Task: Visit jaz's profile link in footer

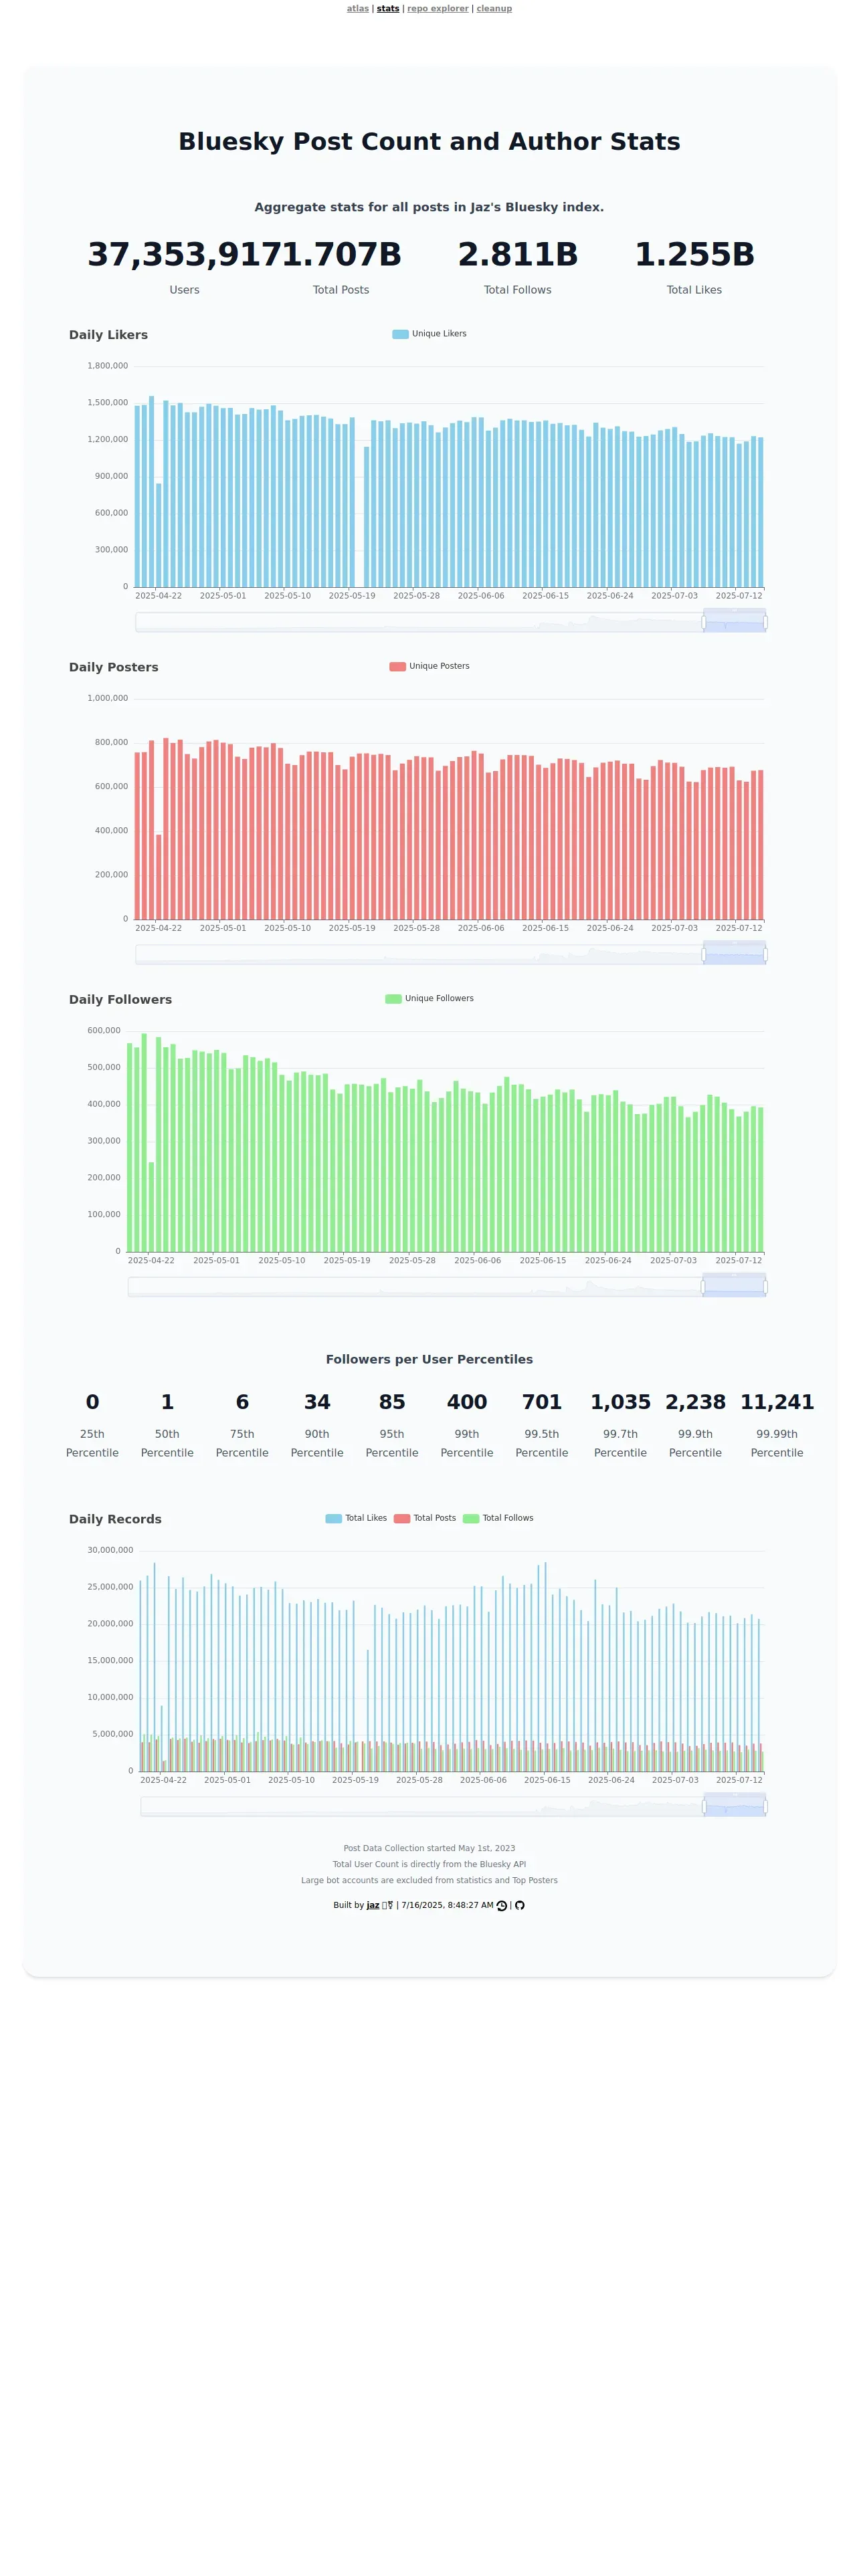Action: [x=373, y=1905]
